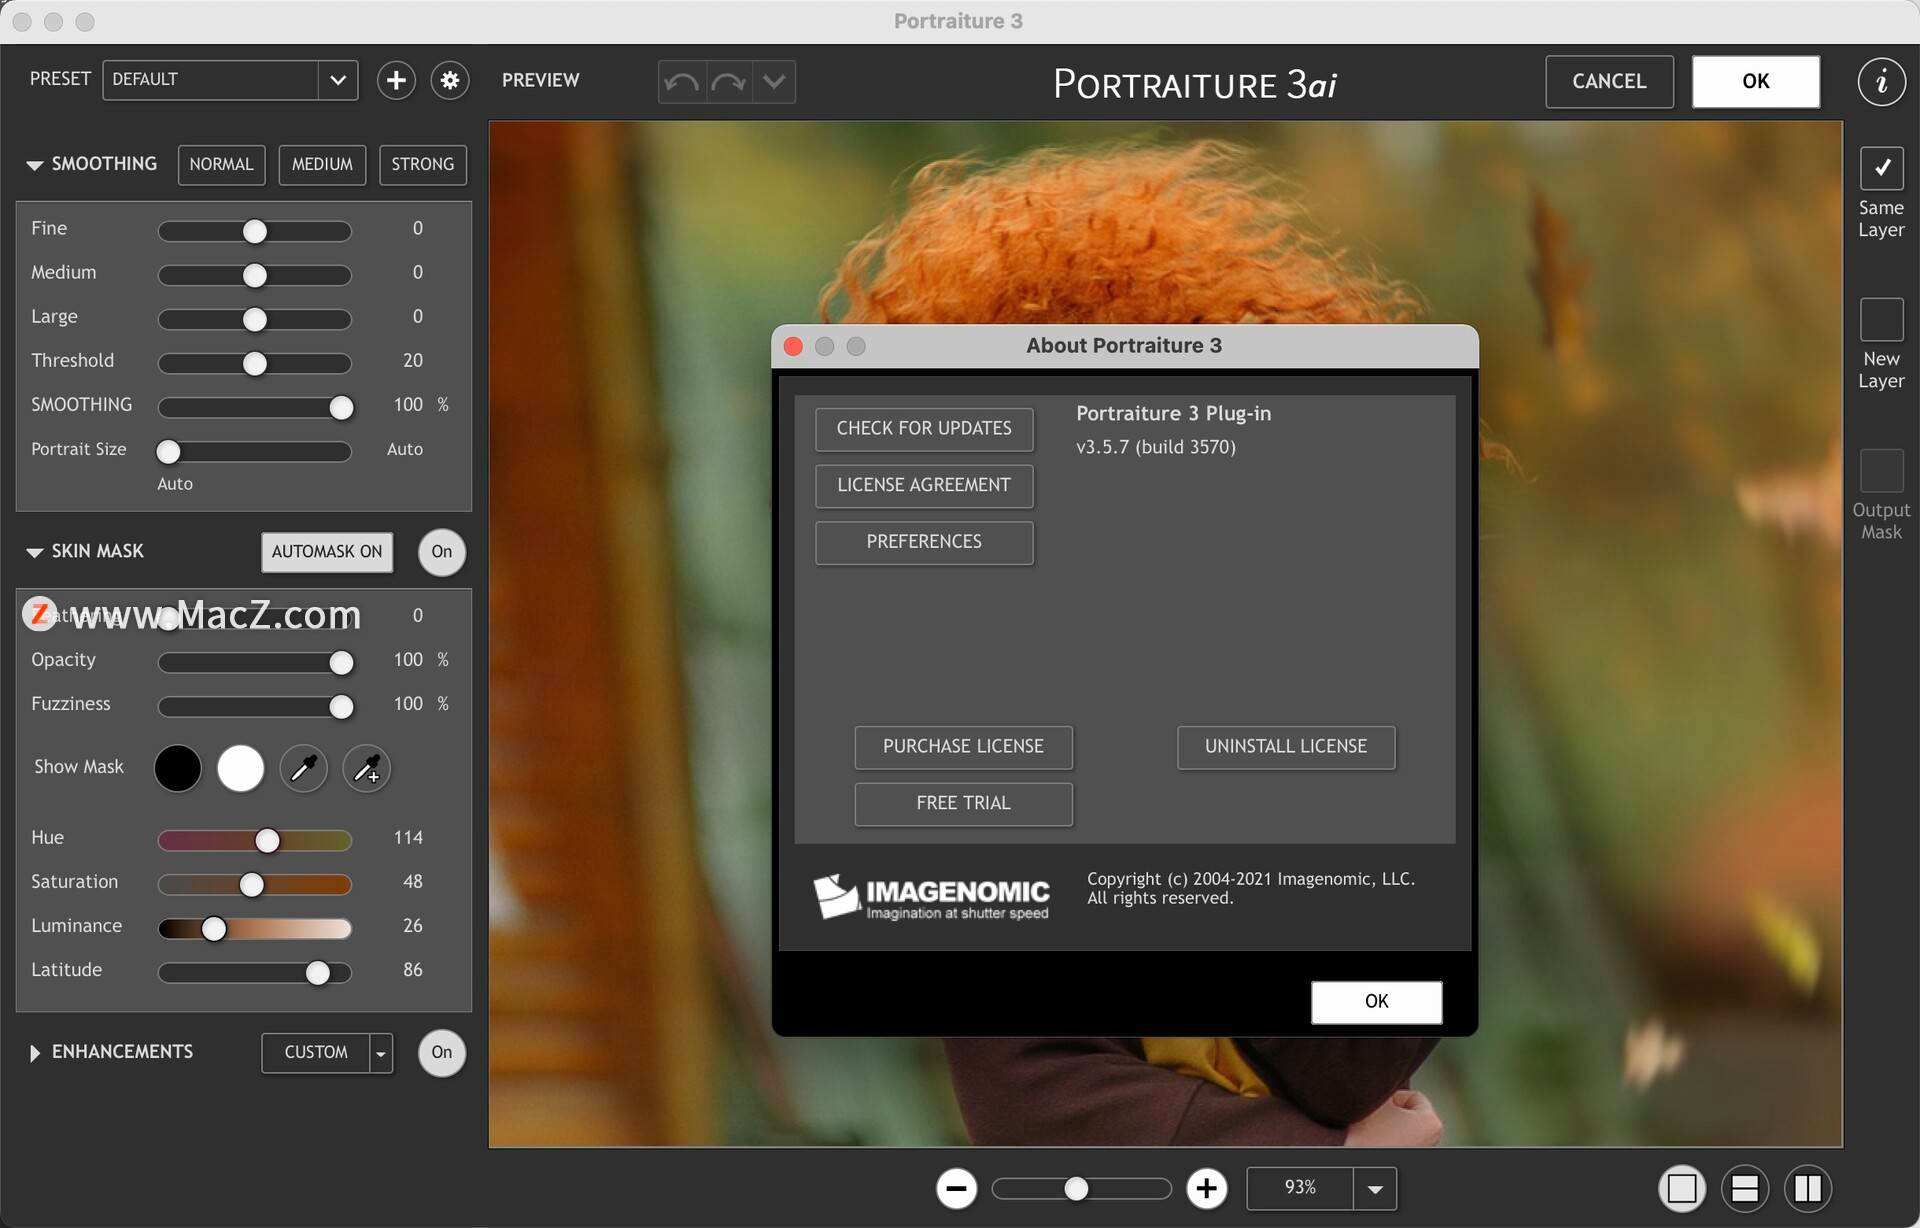Click the undo arrow icon
Viewport: 1920px width, 1228px height.
point(682,81)
